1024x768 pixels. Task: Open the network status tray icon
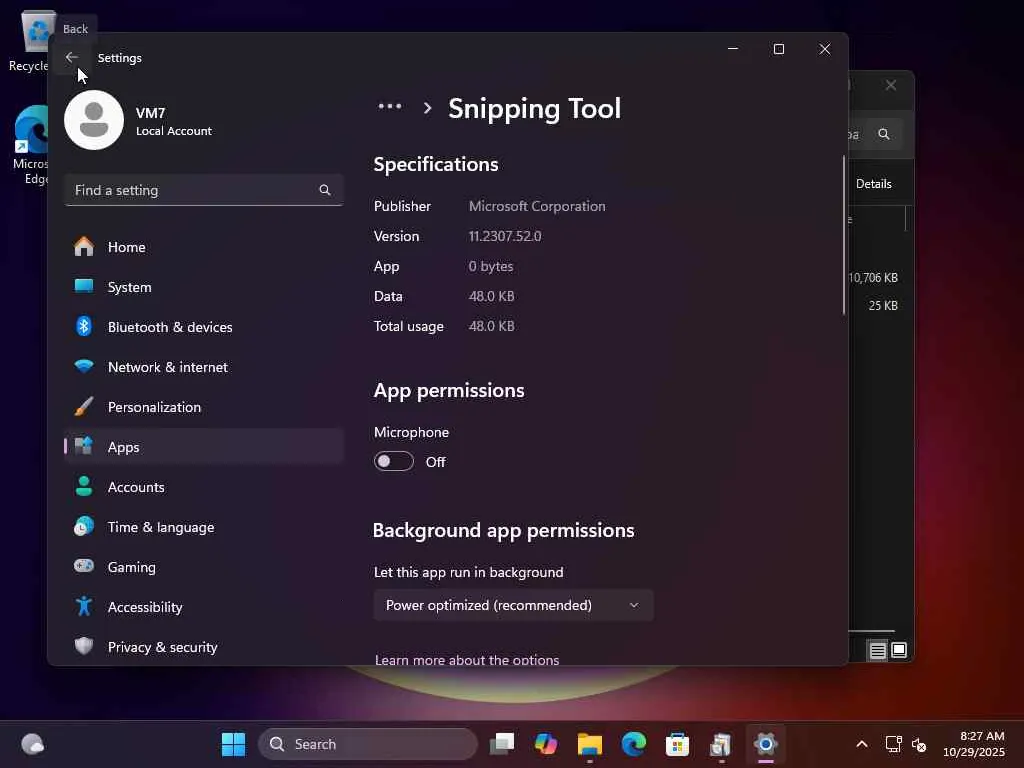click(x=893, y=744)
